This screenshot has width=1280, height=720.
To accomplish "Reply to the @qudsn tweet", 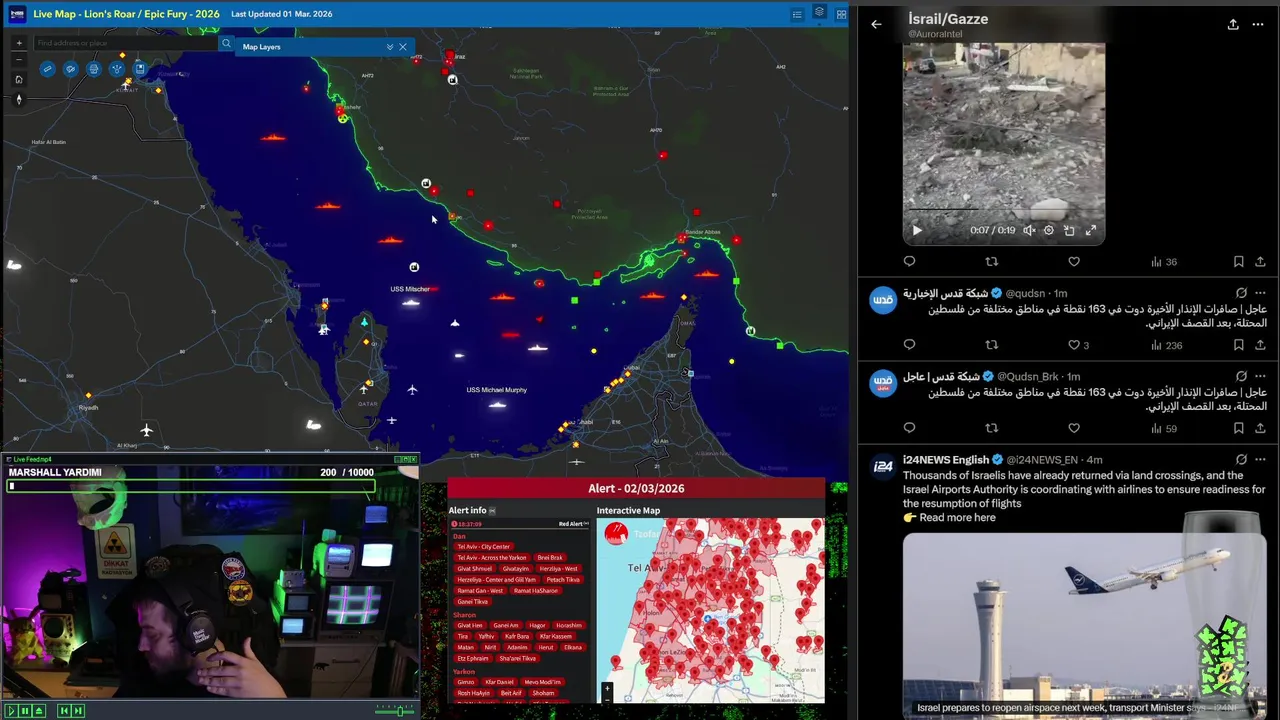I will (x=909, y=345).
